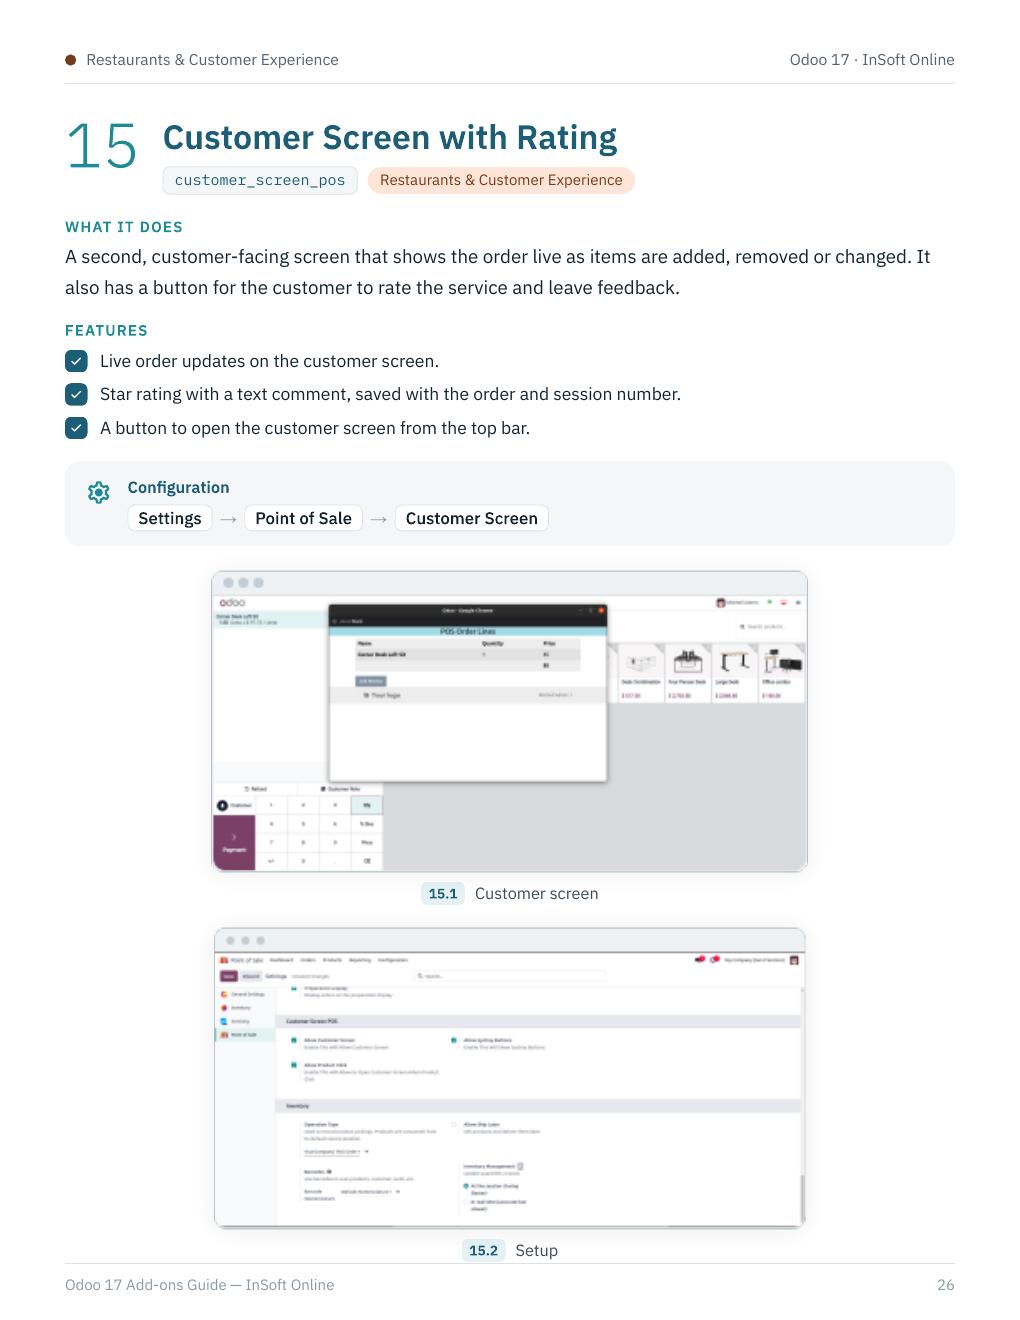This screenshot has height=1320, width=1020.
Task: Toggle the Allow Rating Buttons checkbox
Action: pyautogui.click(x=453, y=1040)
